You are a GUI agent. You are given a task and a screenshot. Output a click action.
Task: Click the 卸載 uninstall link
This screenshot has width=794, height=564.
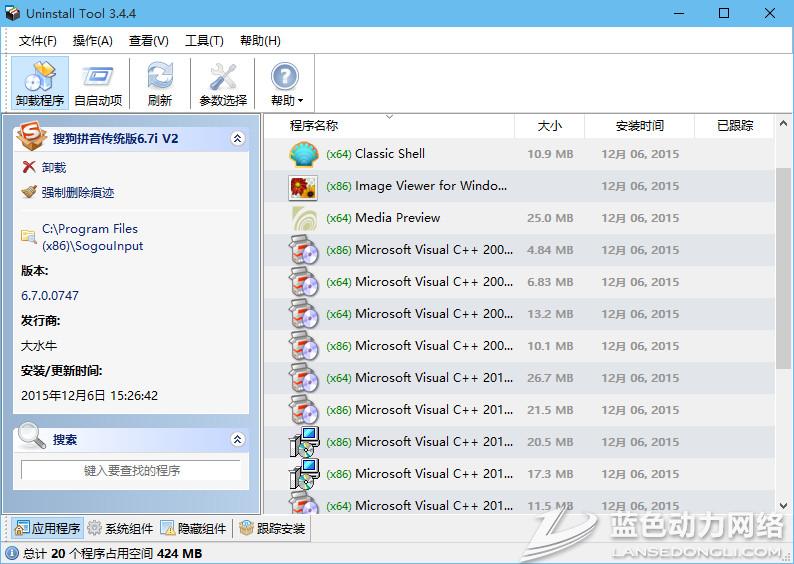54,168
